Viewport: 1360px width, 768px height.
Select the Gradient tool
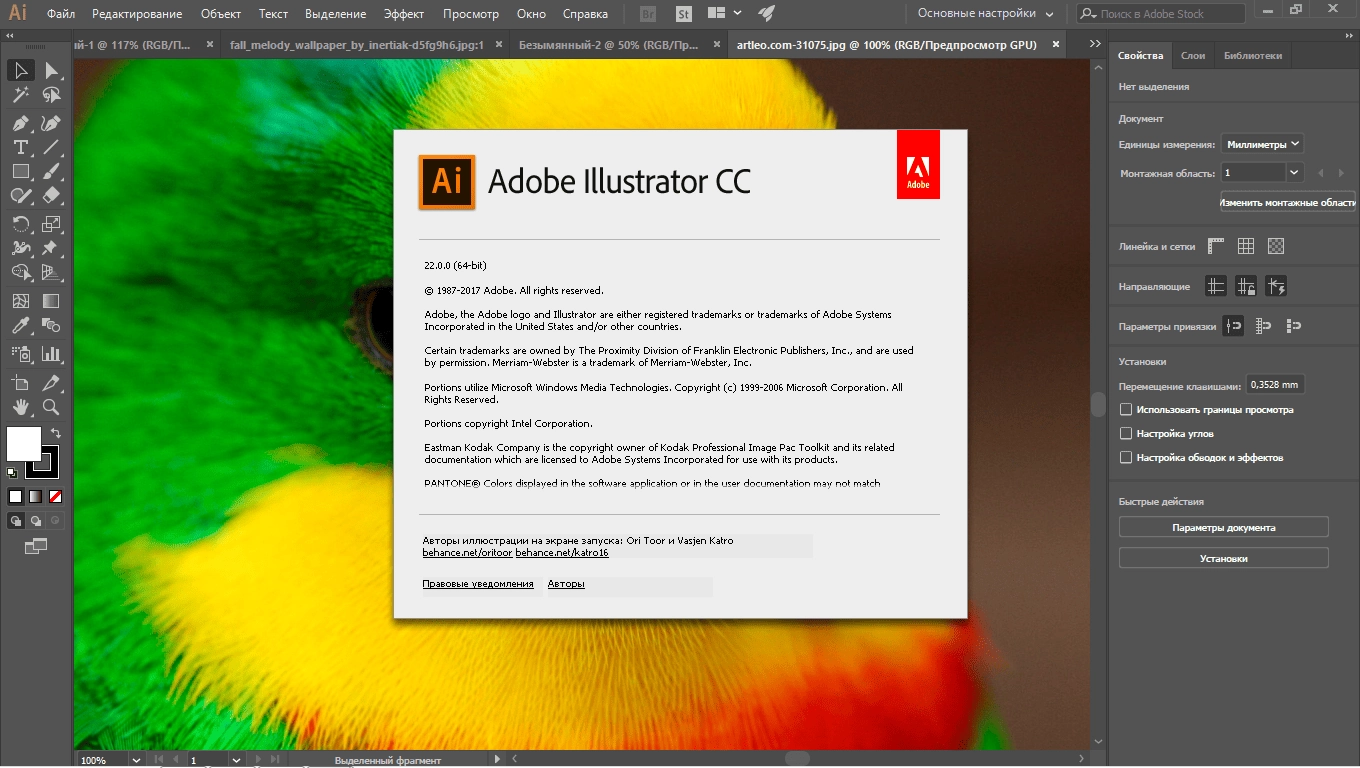51,300
